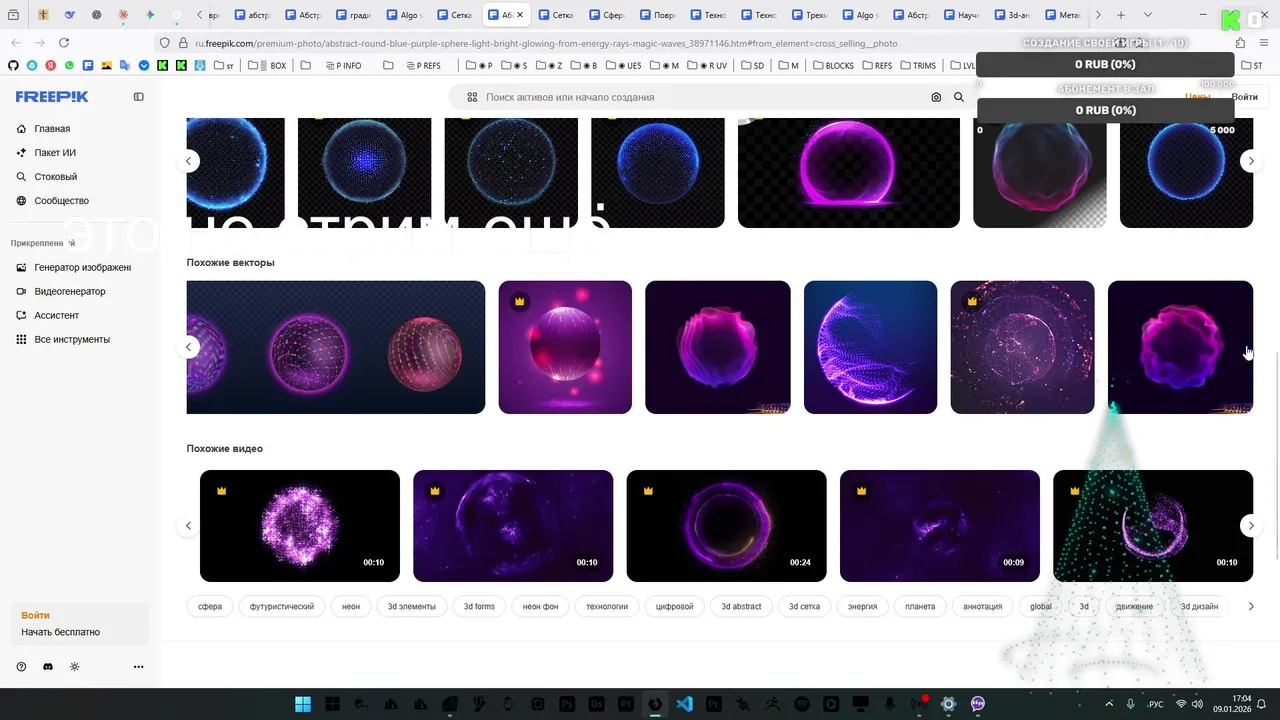
Task: Go to the previous page of similar vectors
Action: coord(188,347)
